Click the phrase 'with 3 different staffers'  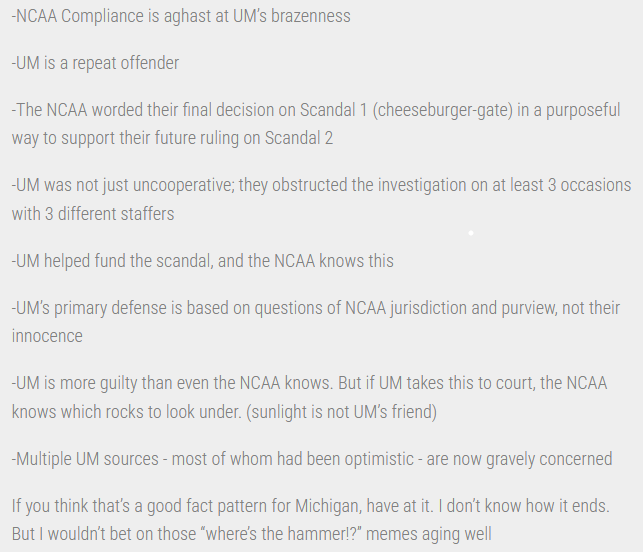pyautogui.click(x=93, y=214)
